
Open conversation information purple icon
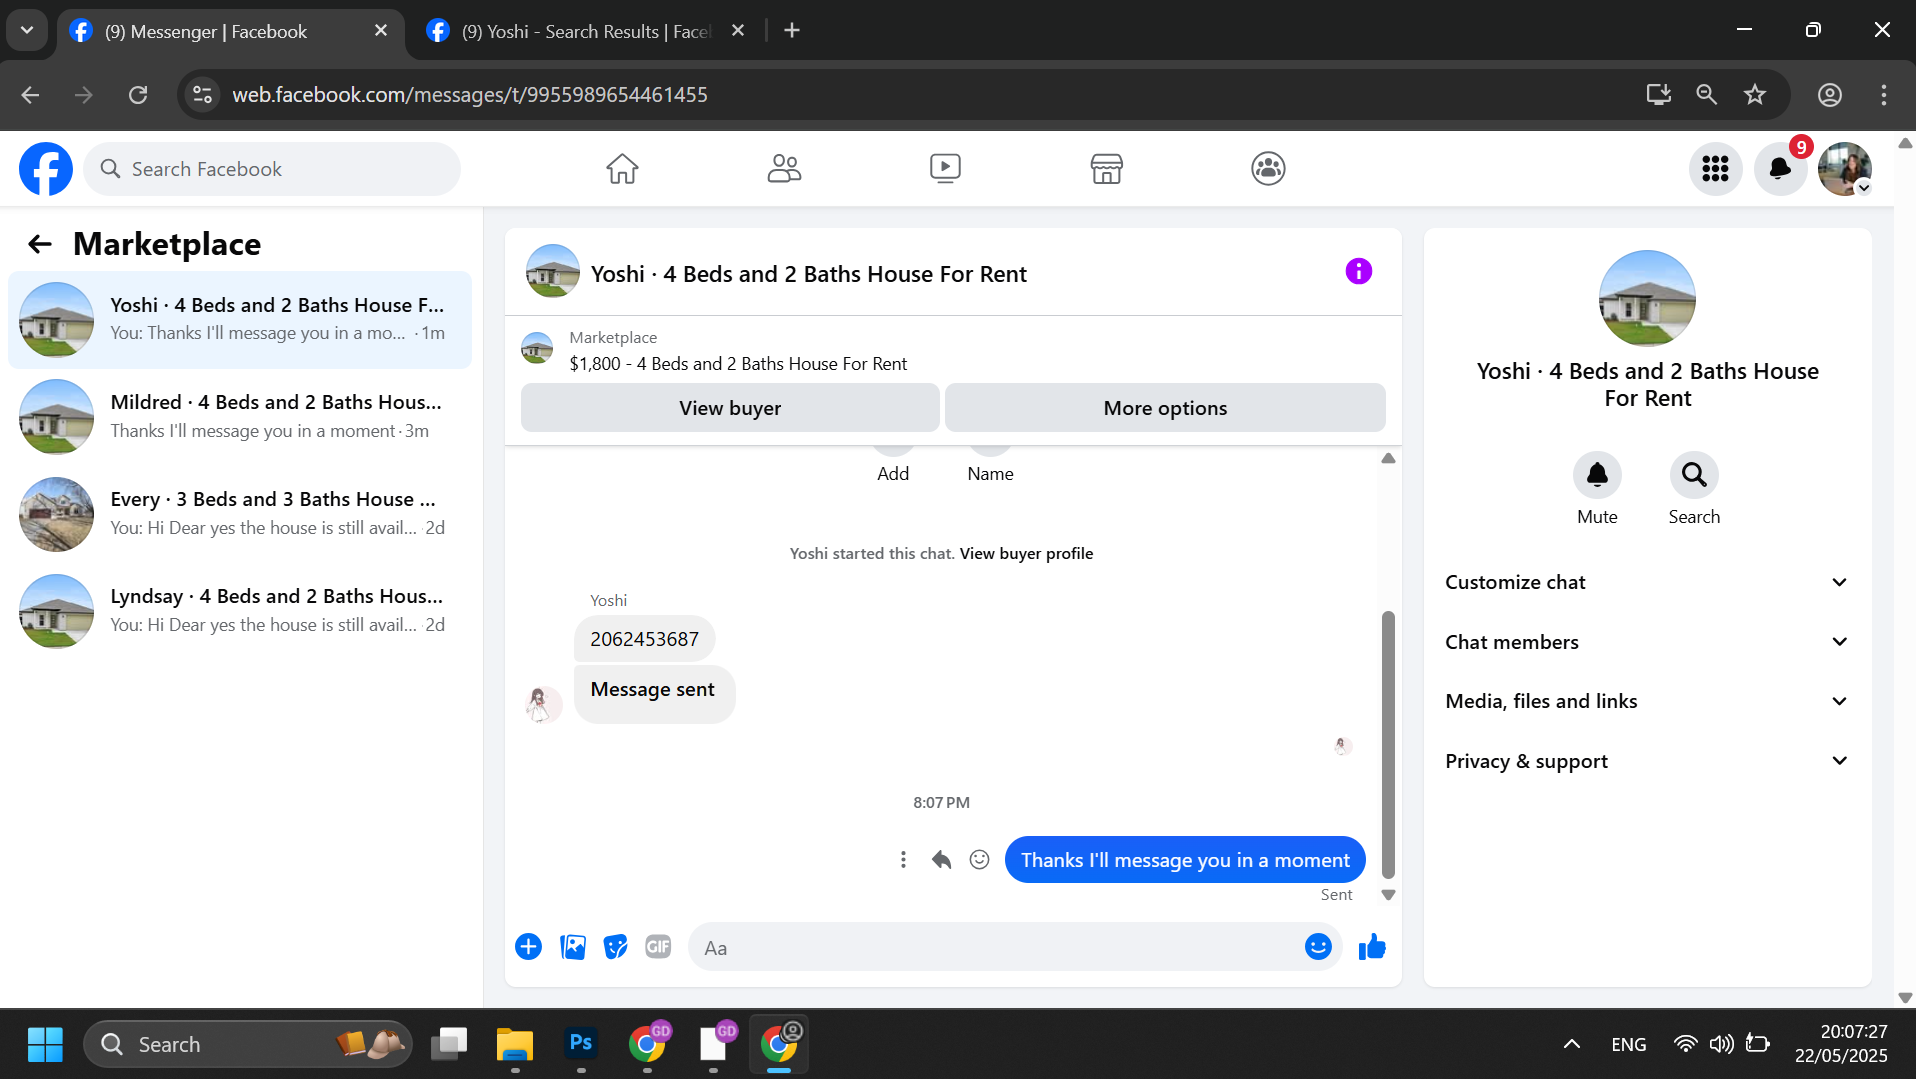coord(1358,272)
